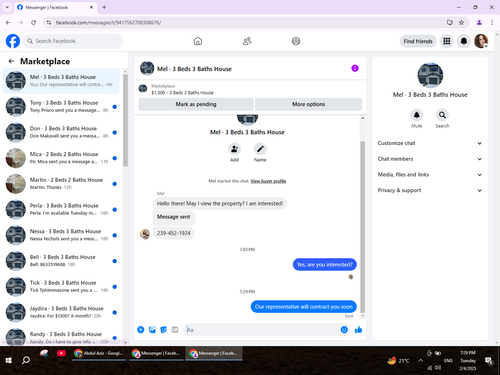Click the house profile thumbnail in right panel
Screen dimensions: 500x375
pos(430,75)
